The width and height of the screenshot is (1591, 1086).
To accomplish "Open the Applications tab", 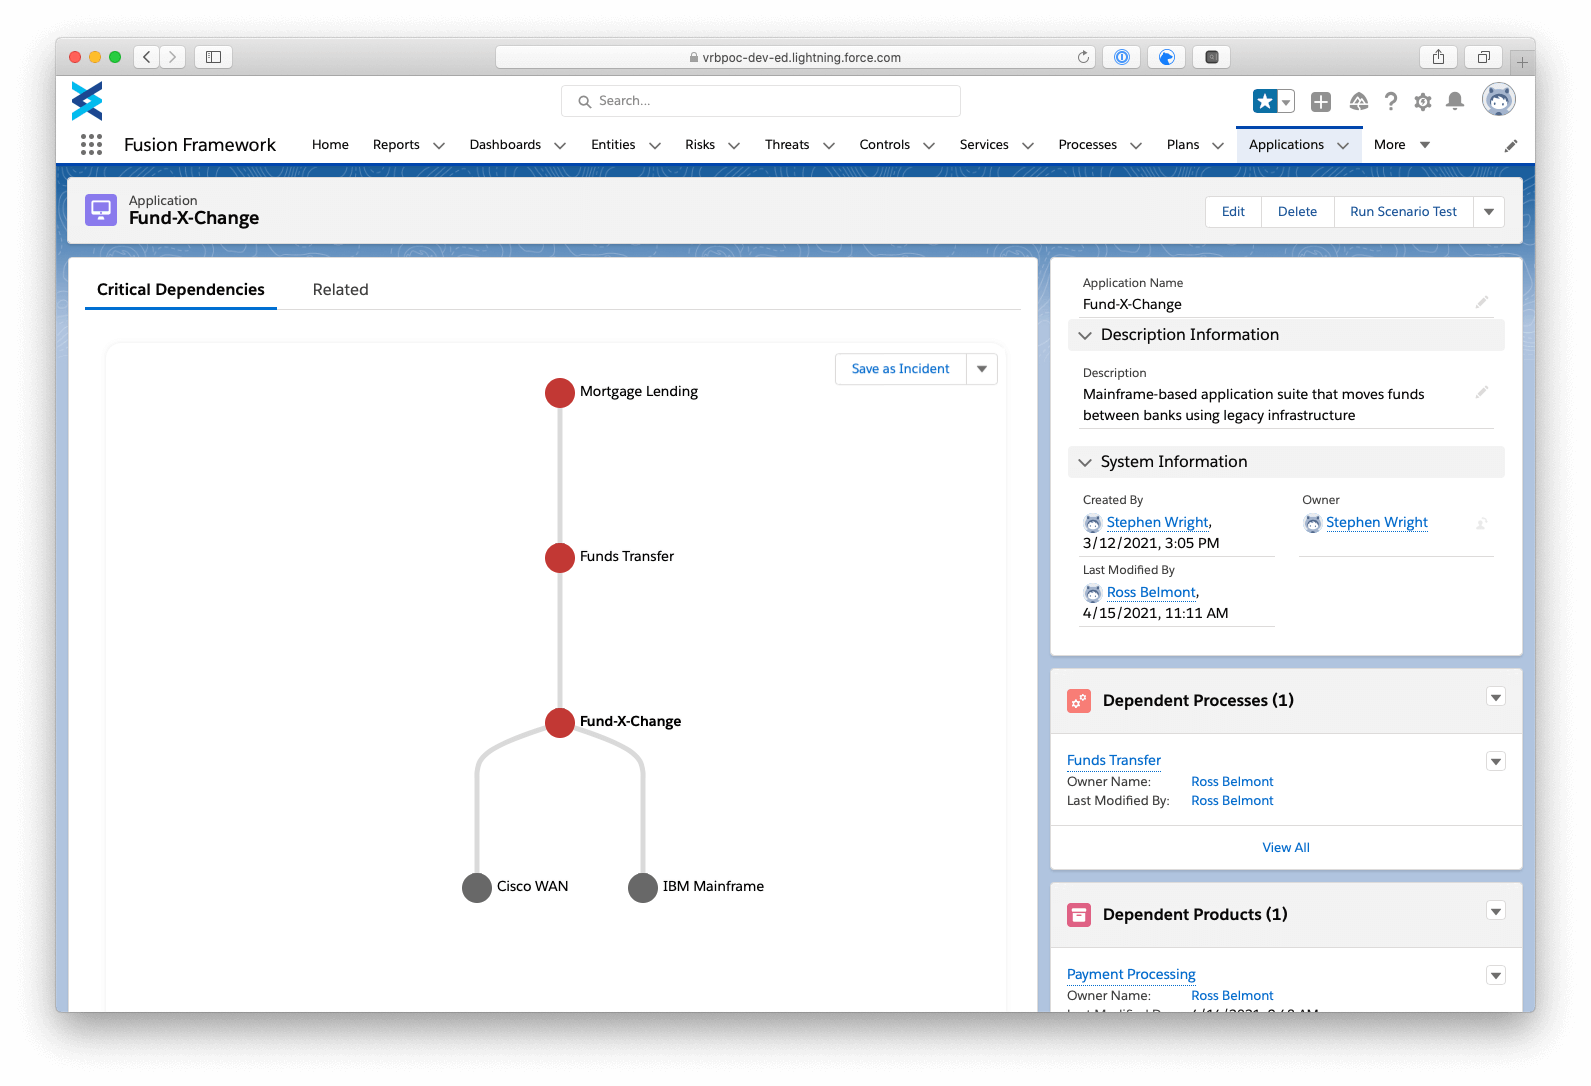I will pos(1286,145).
